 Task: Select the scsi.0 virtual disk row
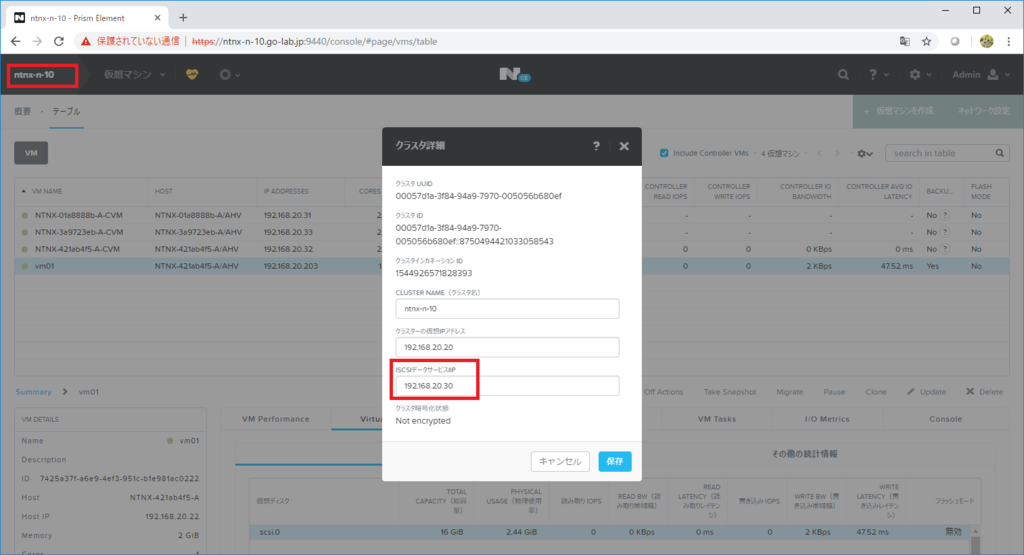[x=607, y=532]
